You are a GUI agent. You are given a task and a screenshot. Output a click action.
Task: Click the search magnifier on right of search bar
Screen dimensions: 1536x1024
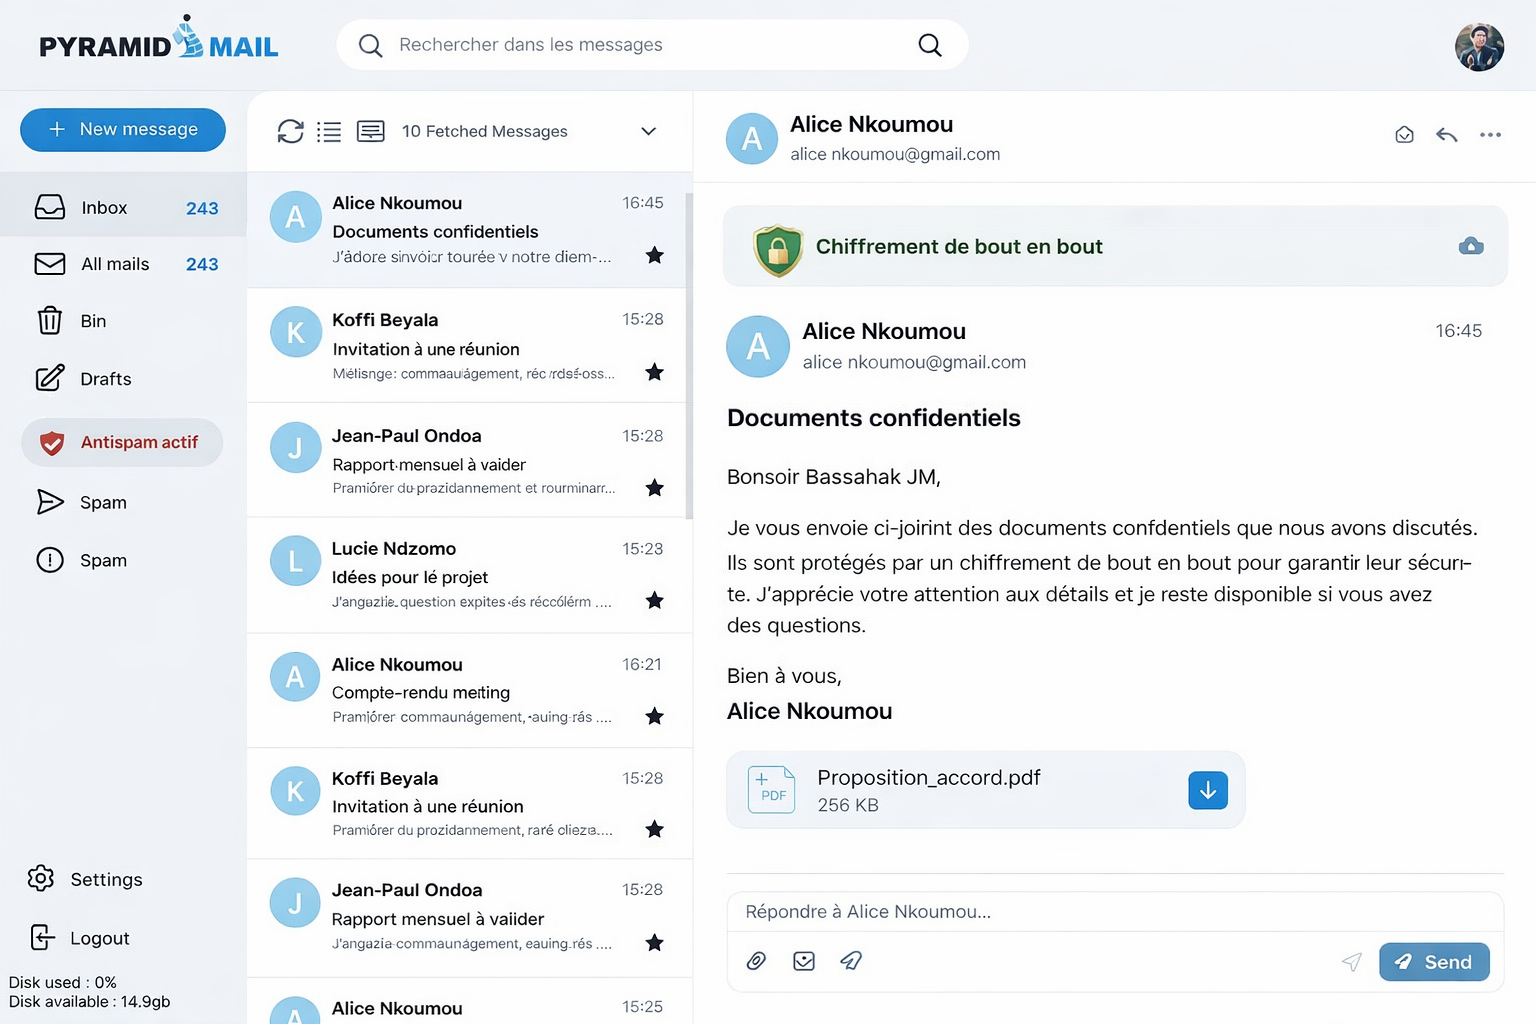[930, 45]
